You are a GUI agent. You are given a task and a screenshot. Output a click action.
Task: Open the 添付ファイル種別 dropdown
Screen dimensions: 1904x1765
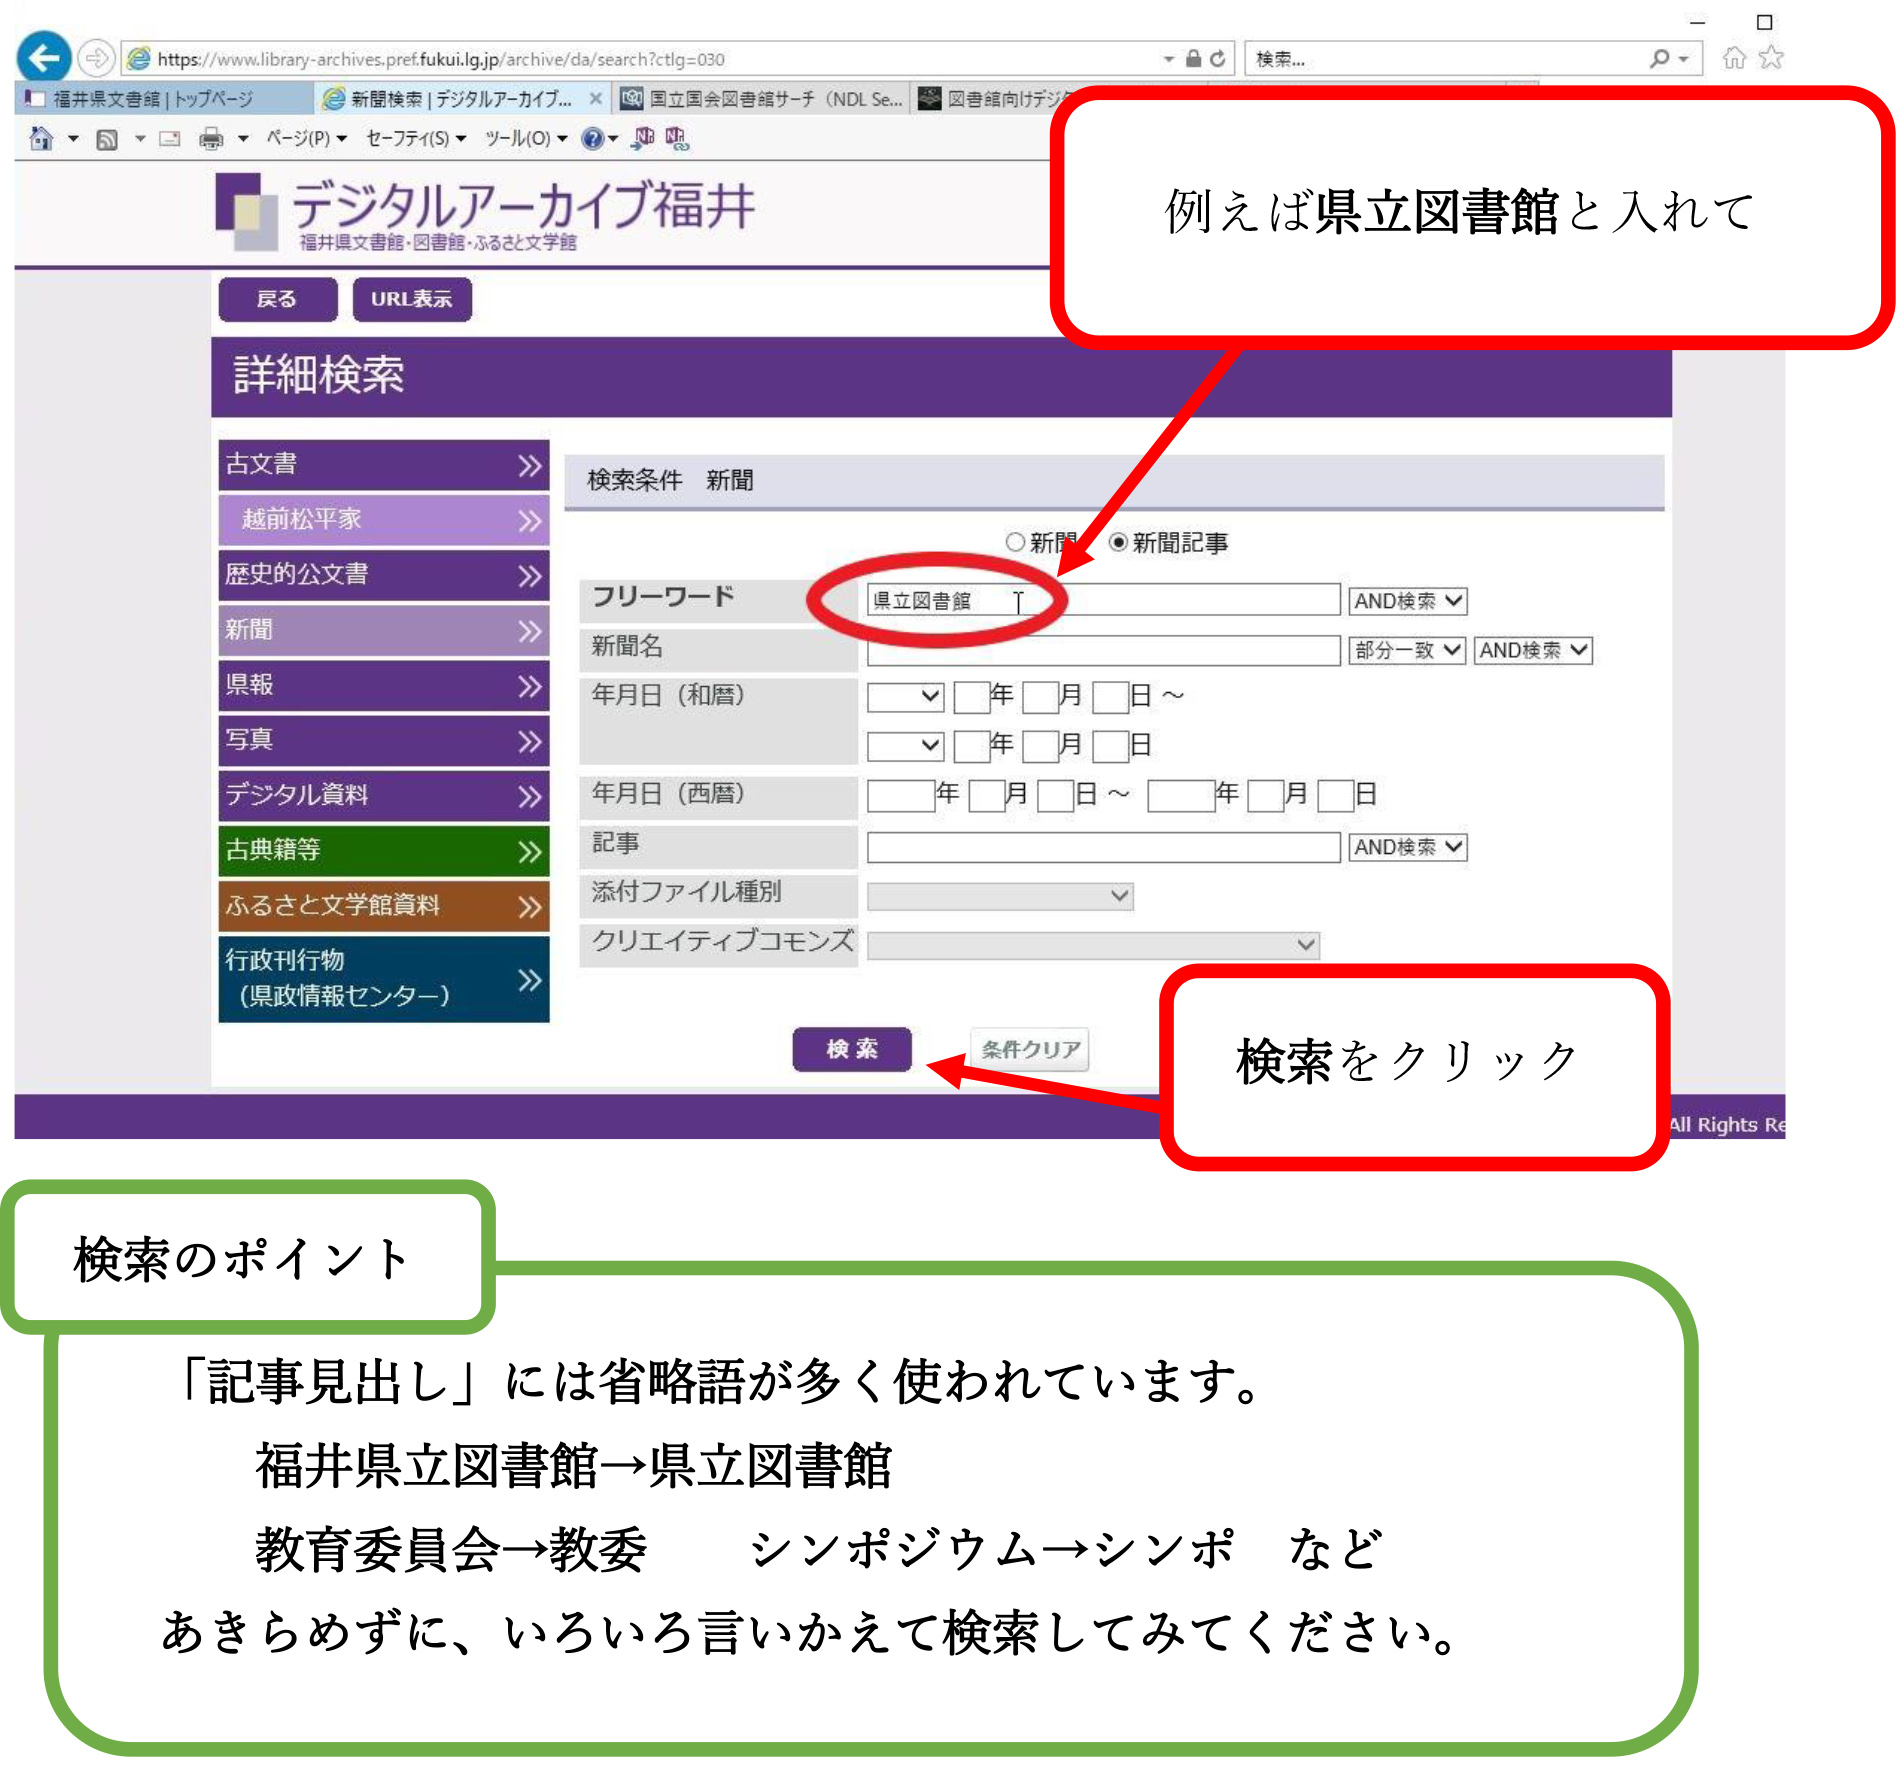pyautogui.click(x=1000, y=896)
